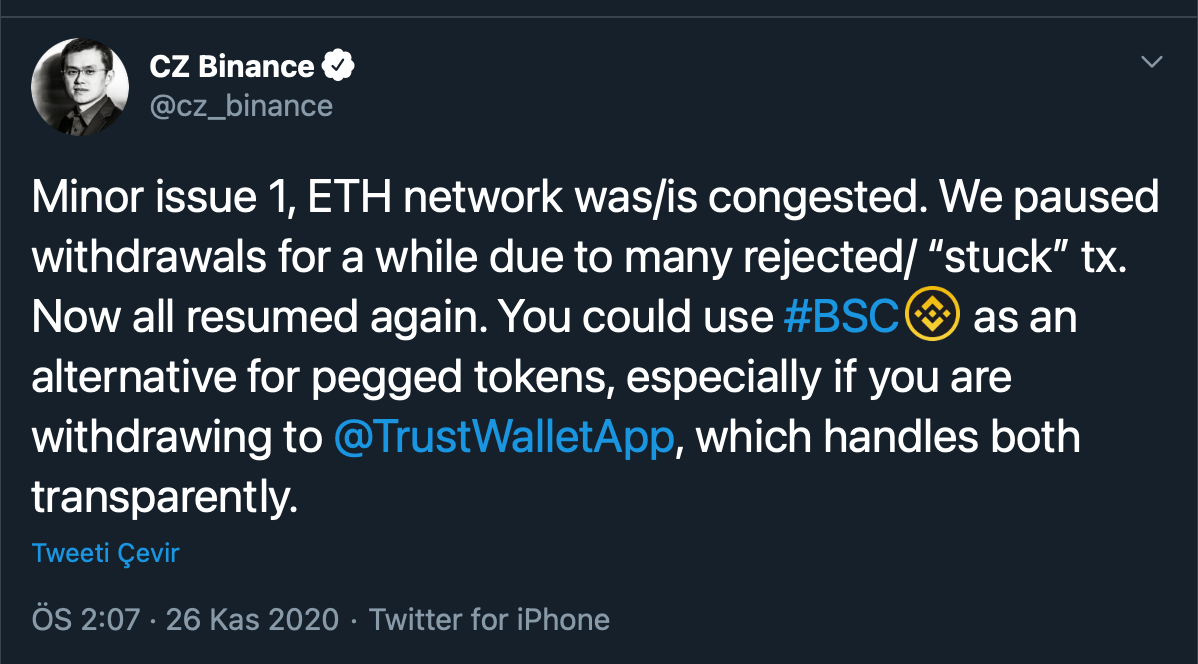Click the yellow Binance coin emoji icon
Screen dimensions: 1198x664
[x=932, y=318]
